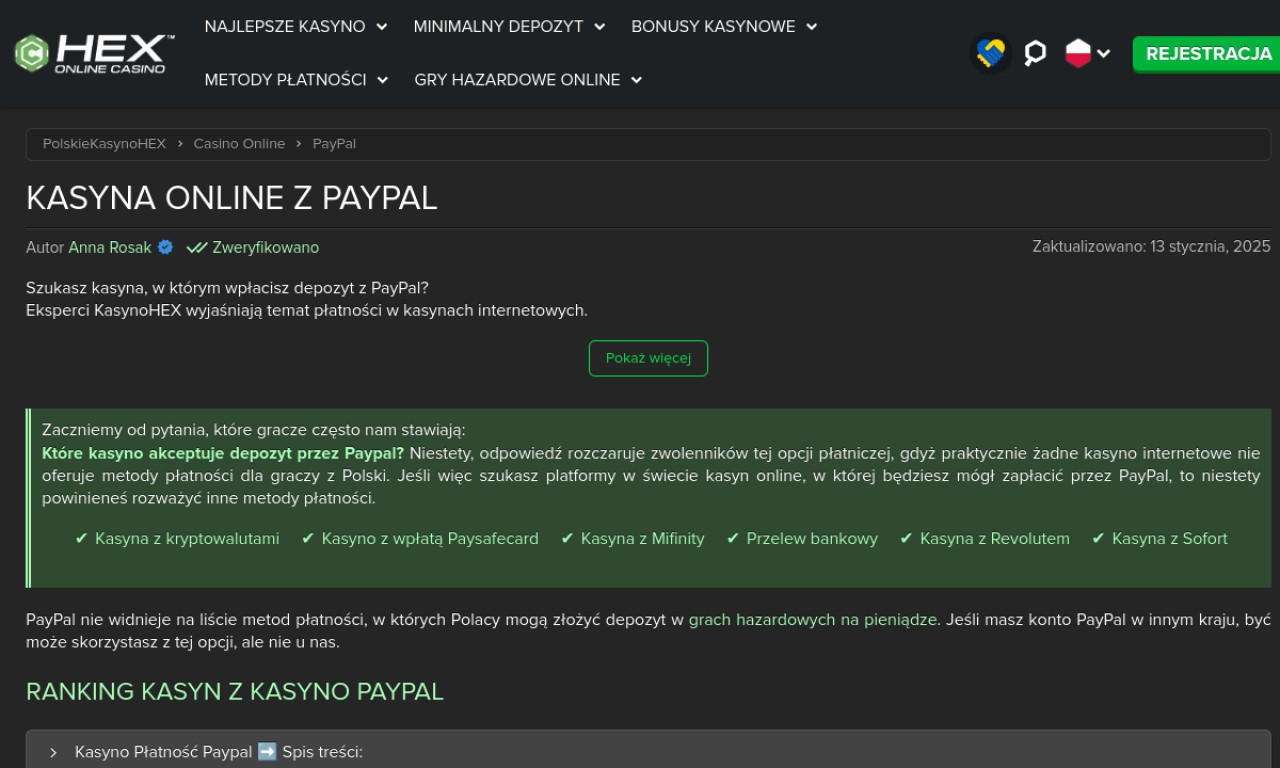Click the double-check Zweryfikowano icon
The width and height of the screenshot is (1280, 768).
coord(196,247)
